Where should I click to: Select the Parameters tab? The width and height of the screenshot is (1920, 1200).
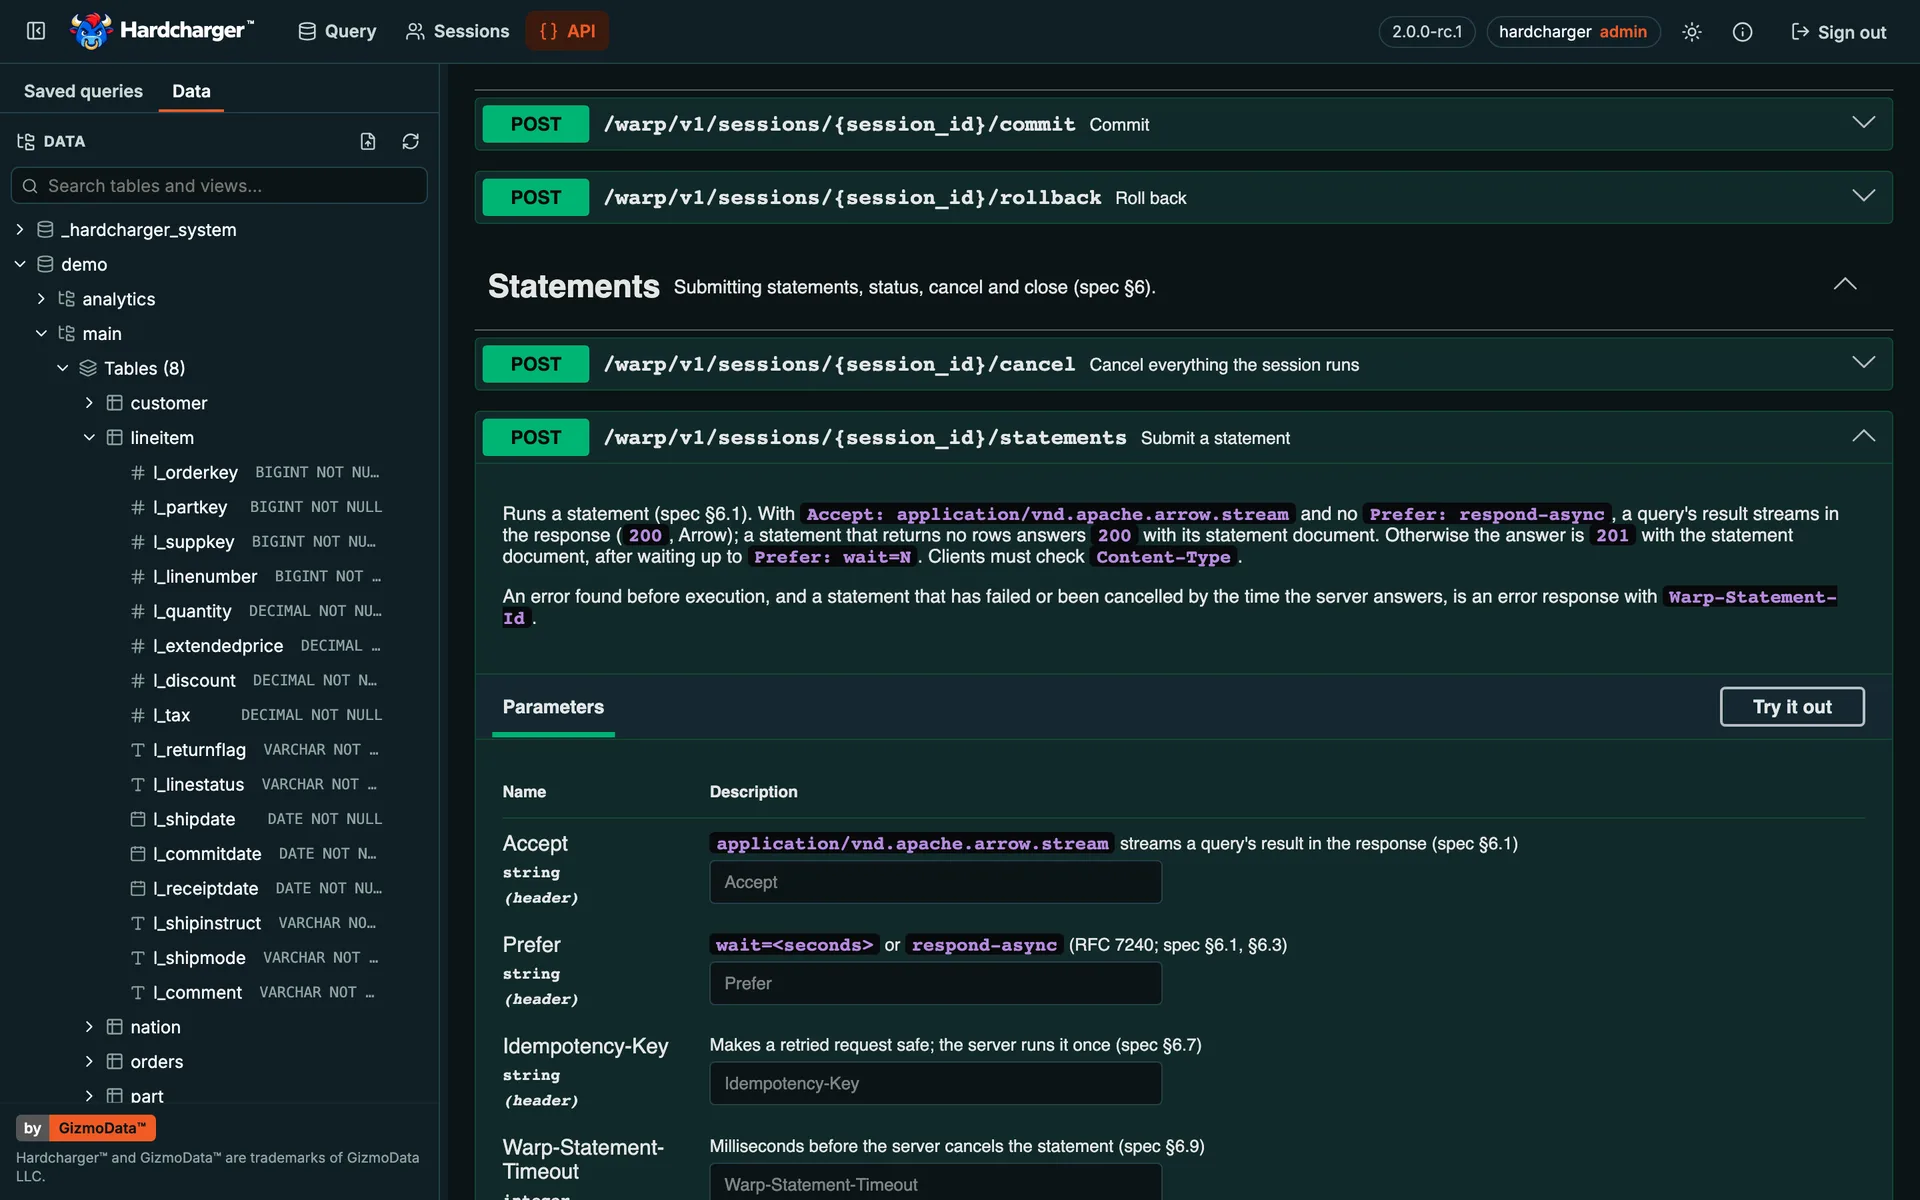point(553,707)
